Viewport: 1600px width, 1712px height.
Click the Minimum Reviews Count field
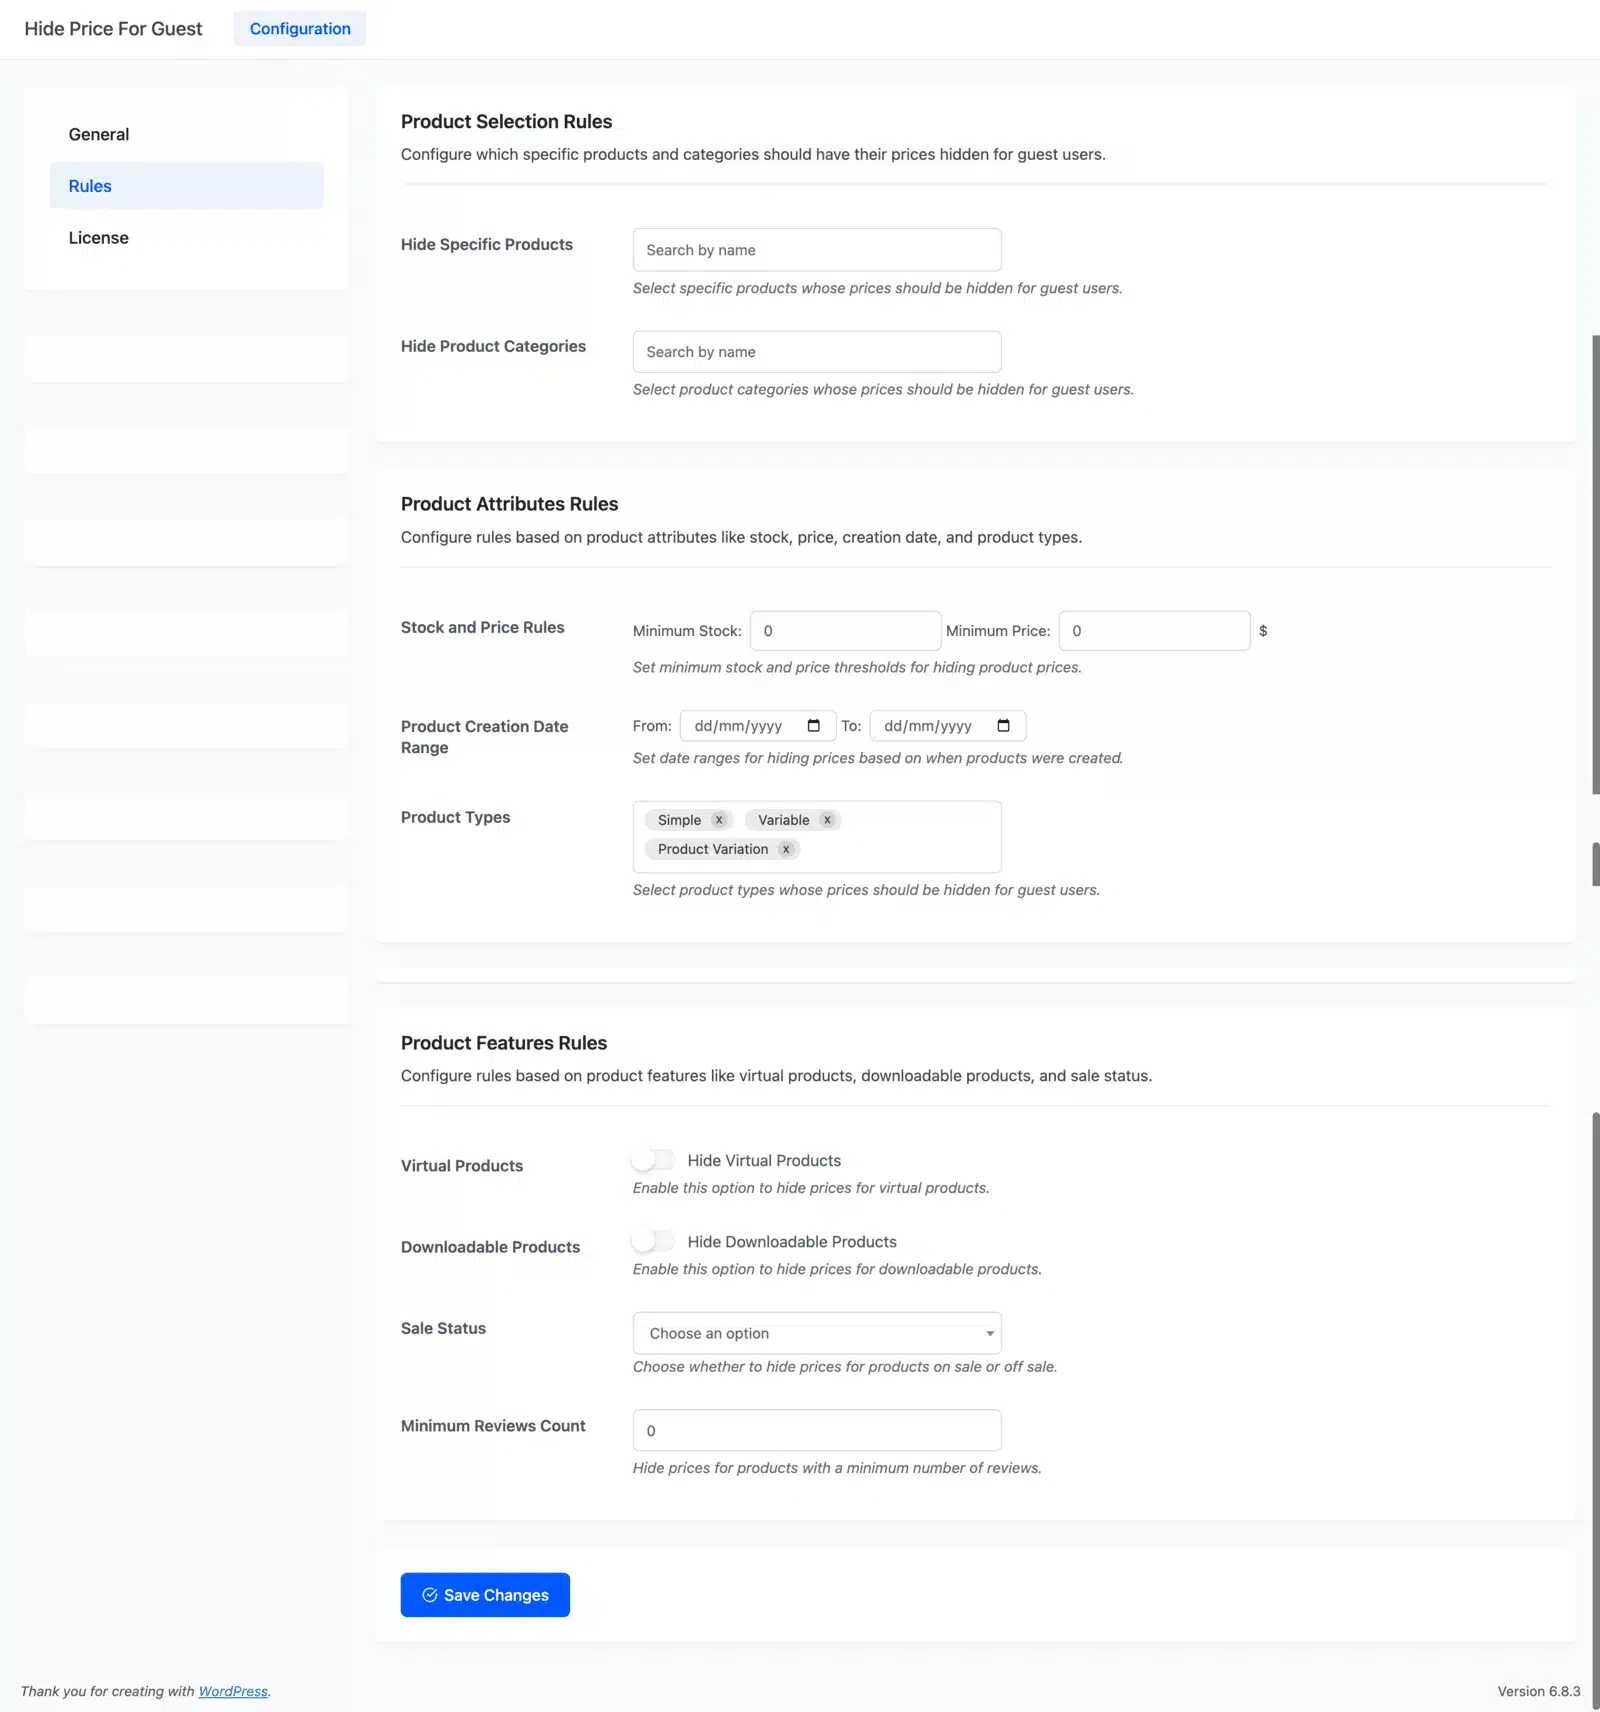[816, 1430]
